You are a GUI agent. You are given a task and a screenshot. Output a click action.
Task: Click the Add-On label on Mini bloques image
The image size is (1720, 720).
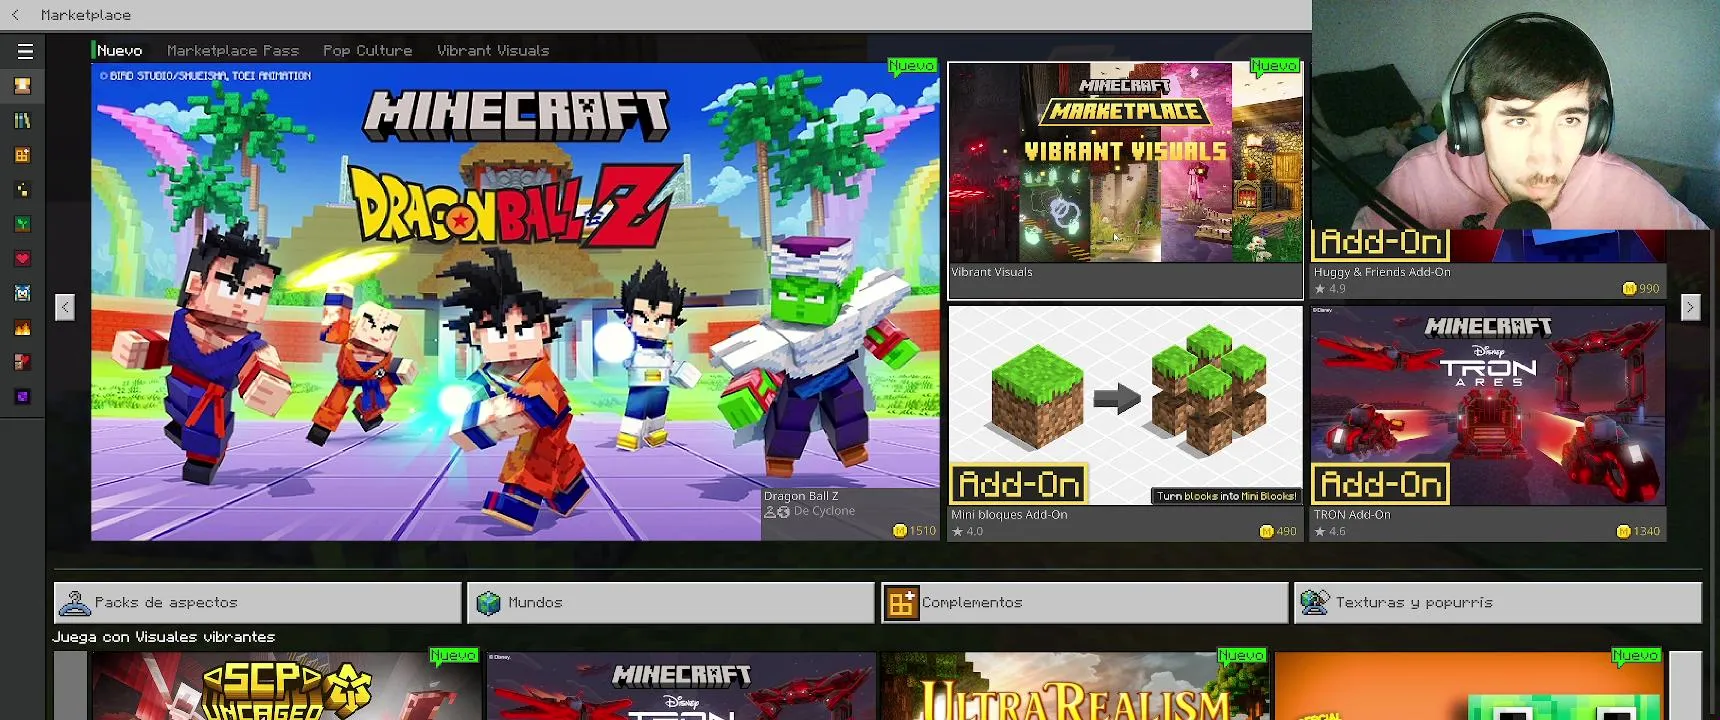(1019, 485)
